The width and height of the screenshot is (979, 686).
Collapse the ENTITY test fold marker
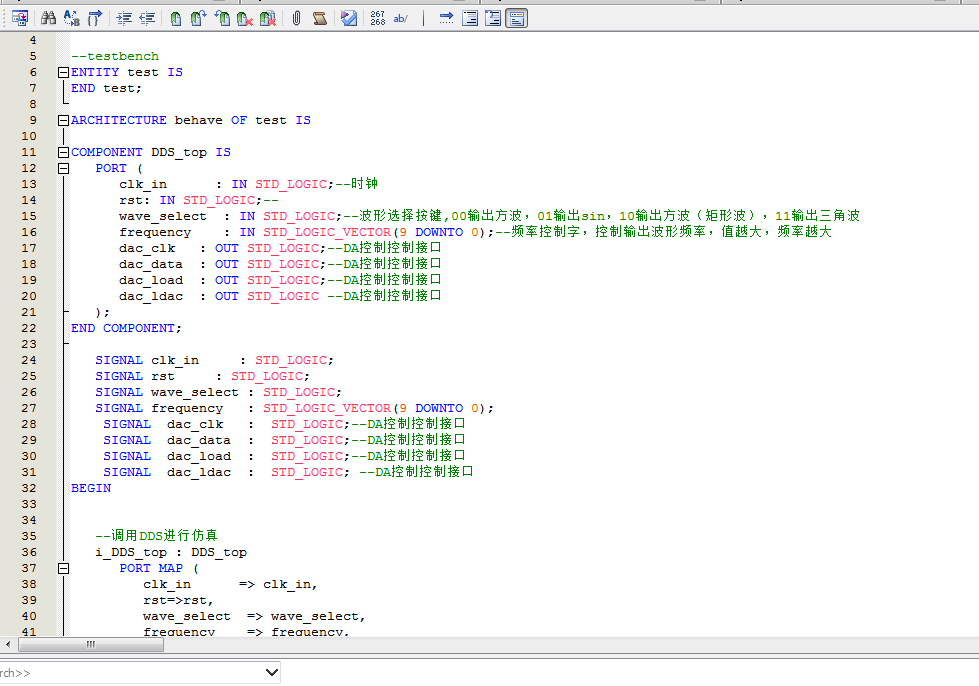click(64, 72)
